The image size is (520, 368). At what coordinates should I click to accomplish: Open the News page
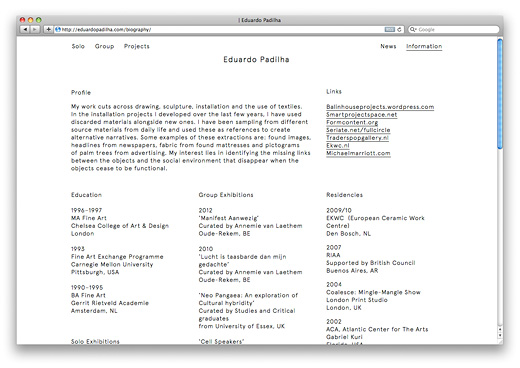[388, 46]
